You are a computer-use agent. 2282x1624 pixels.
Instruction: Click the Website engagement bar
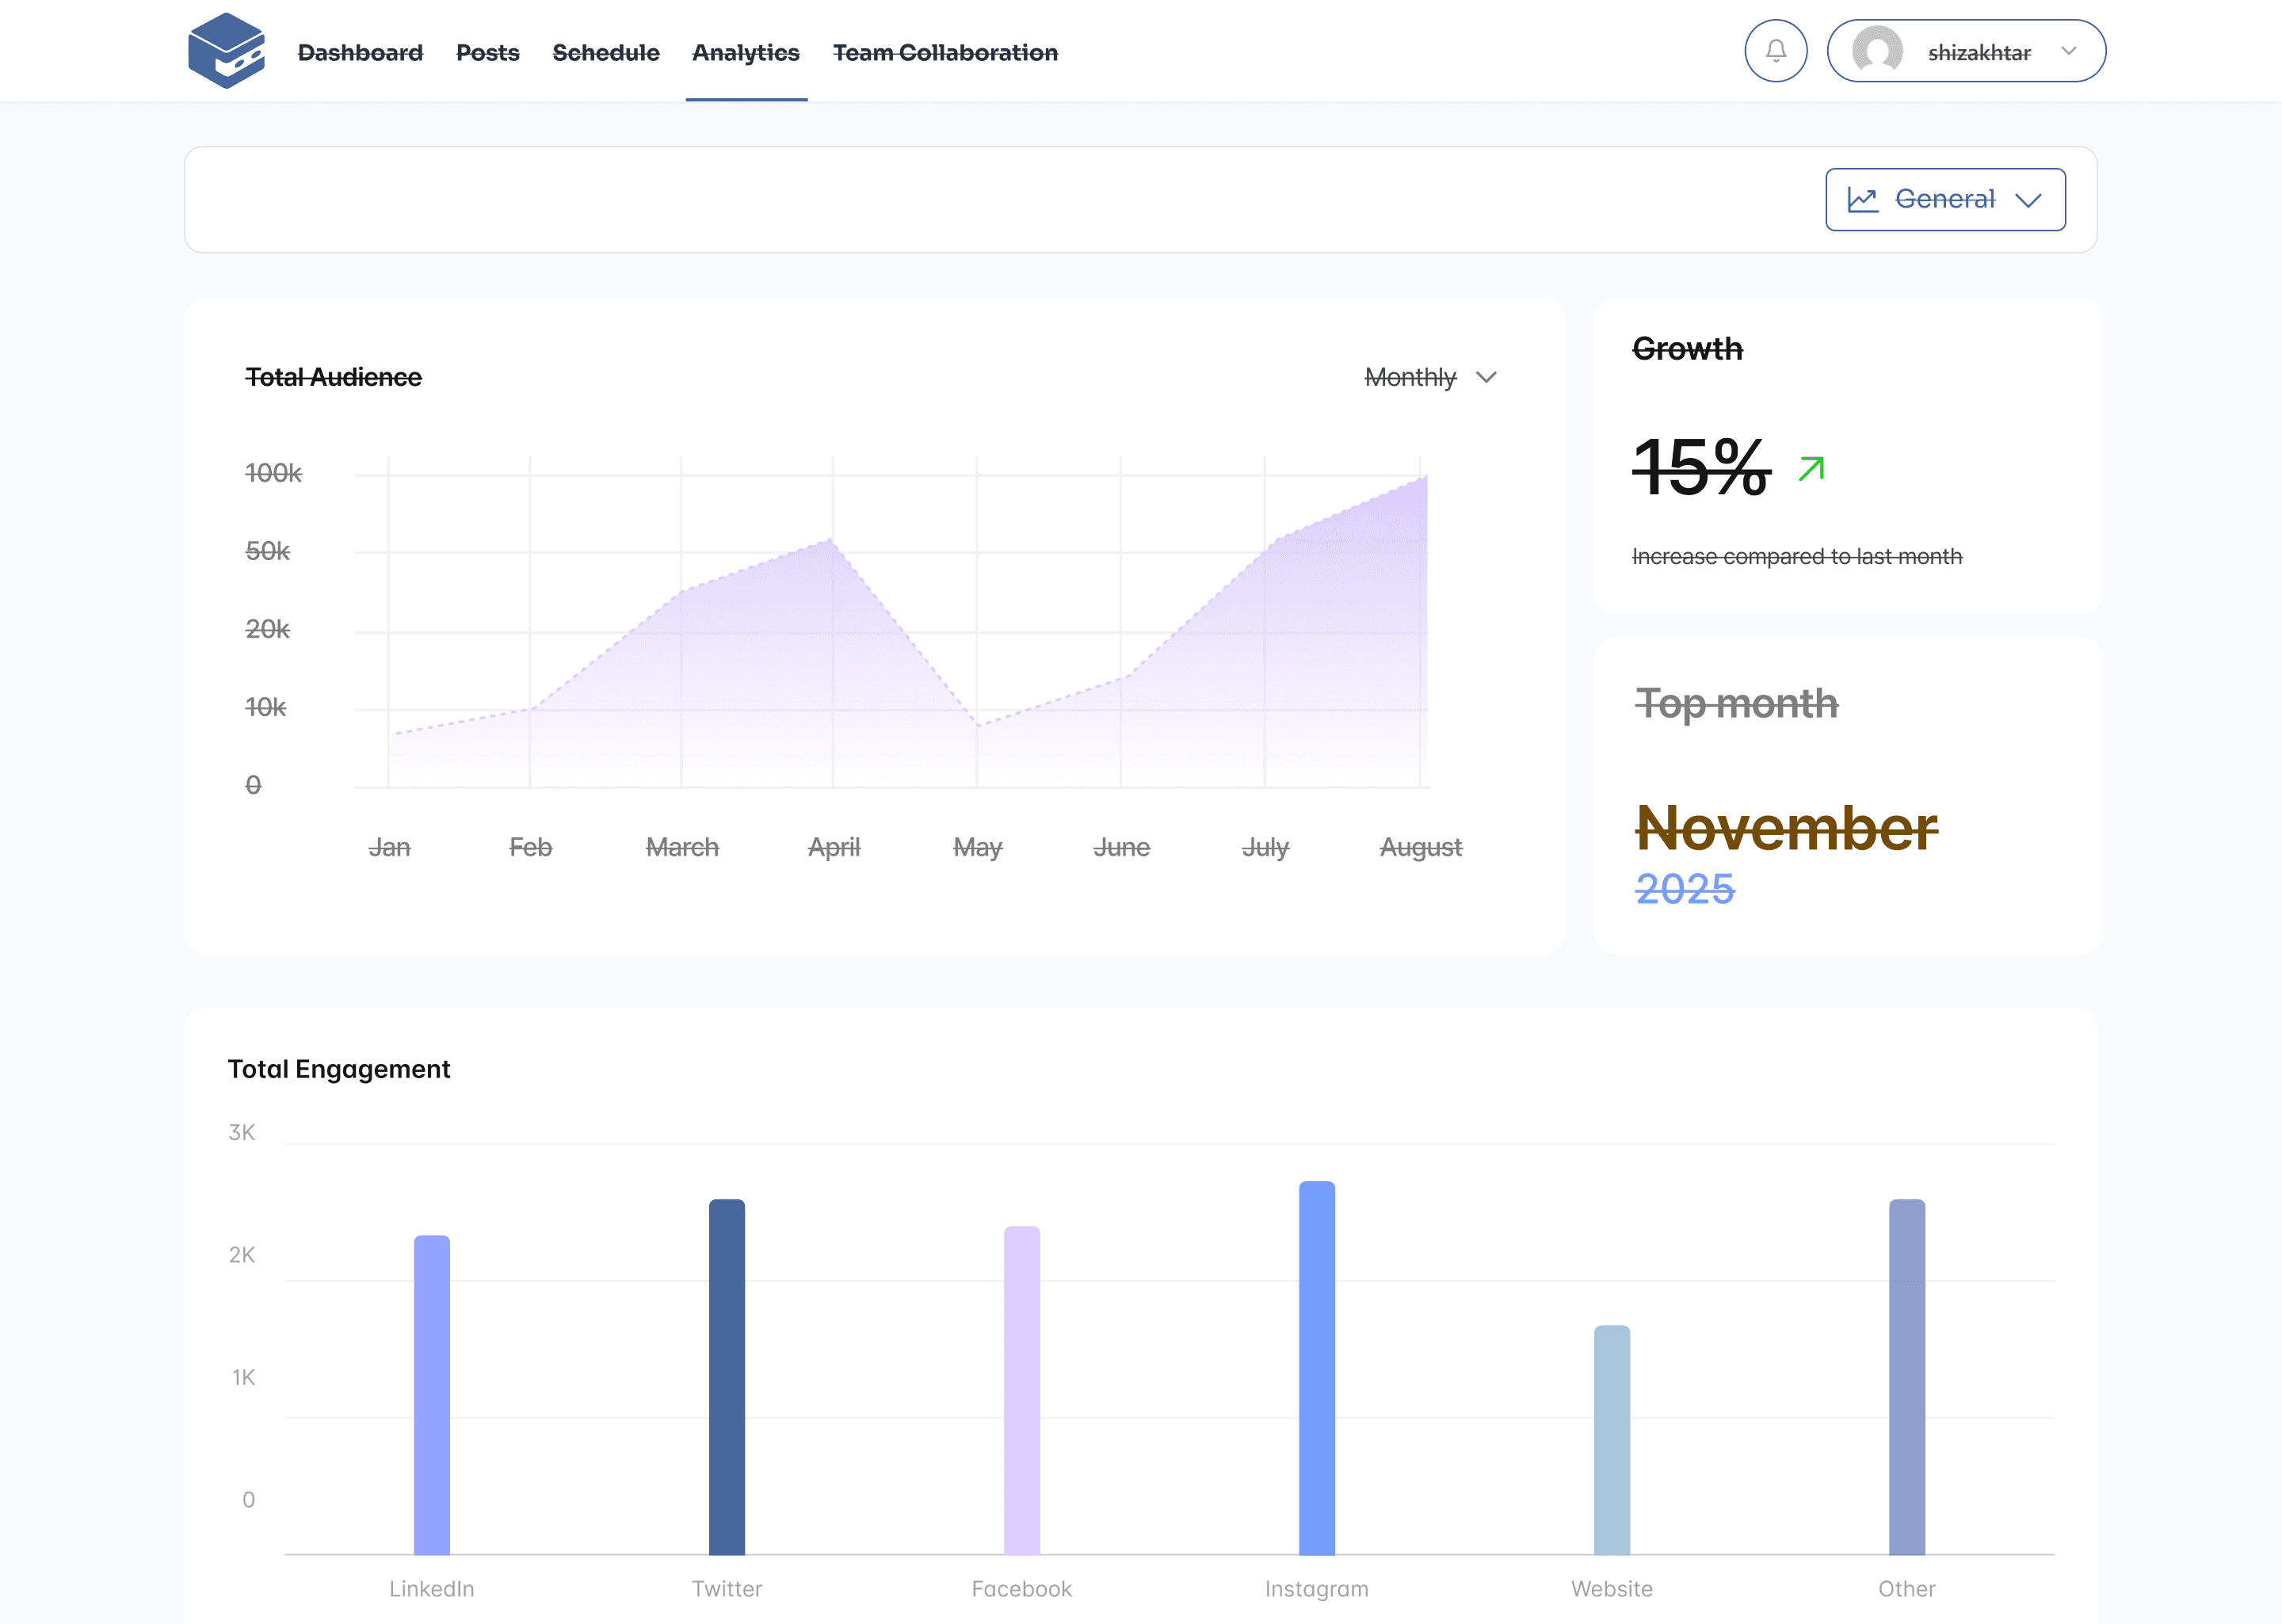1611,1439
